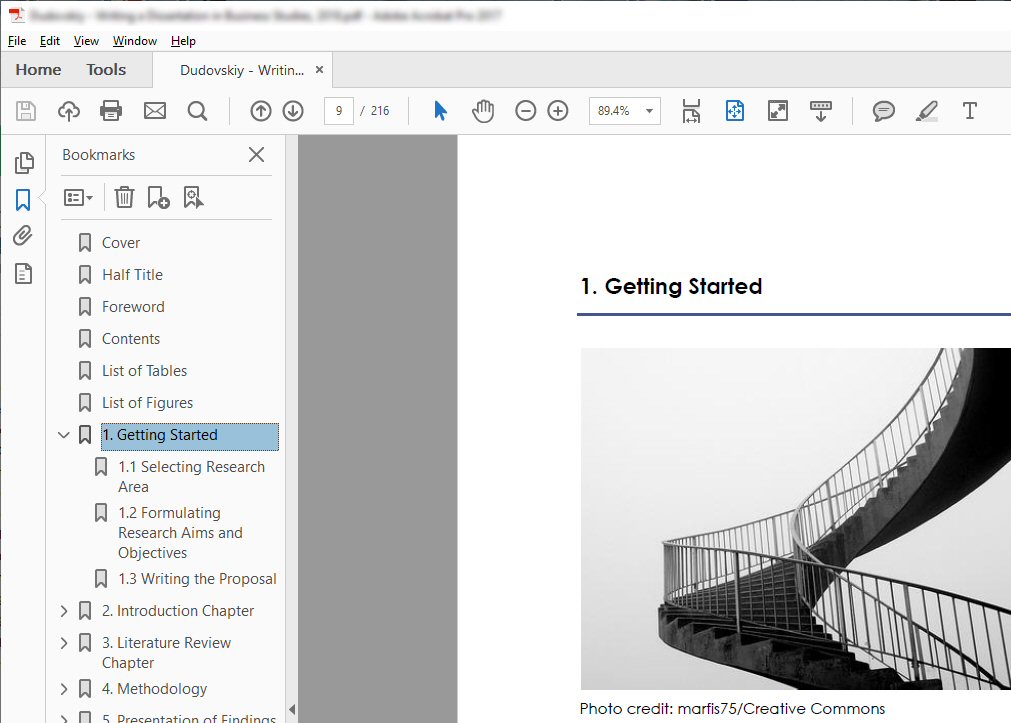Print the current PDF document
The image size is (1011, 723).
point(111,111)
